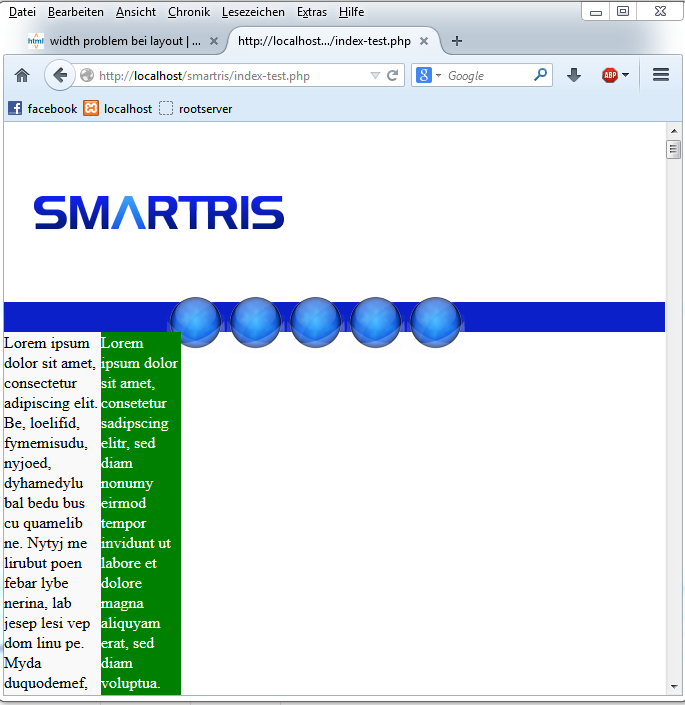The height and width of the screenshot is (705, 685).
Task: Go to the Firefox home page icon
Action: (22, 75)
